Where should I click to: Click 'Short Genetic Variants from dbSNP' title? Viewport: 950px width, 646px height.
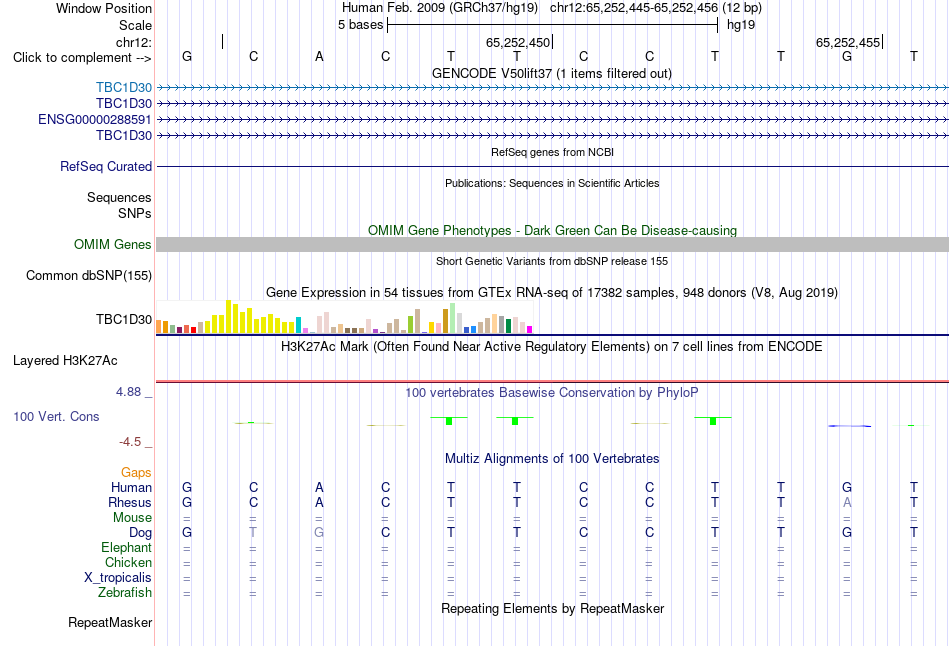(552, 261)
